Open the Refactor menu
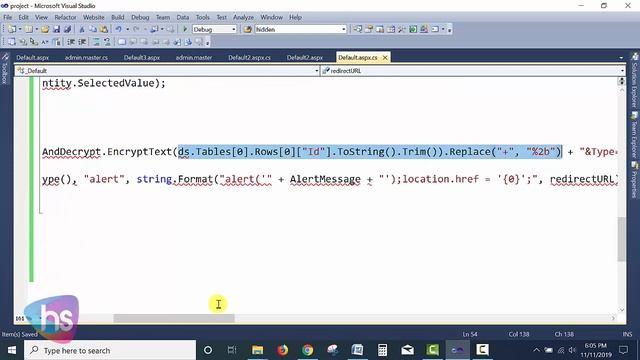Screen dimensions: 640x360 point(65,17)
